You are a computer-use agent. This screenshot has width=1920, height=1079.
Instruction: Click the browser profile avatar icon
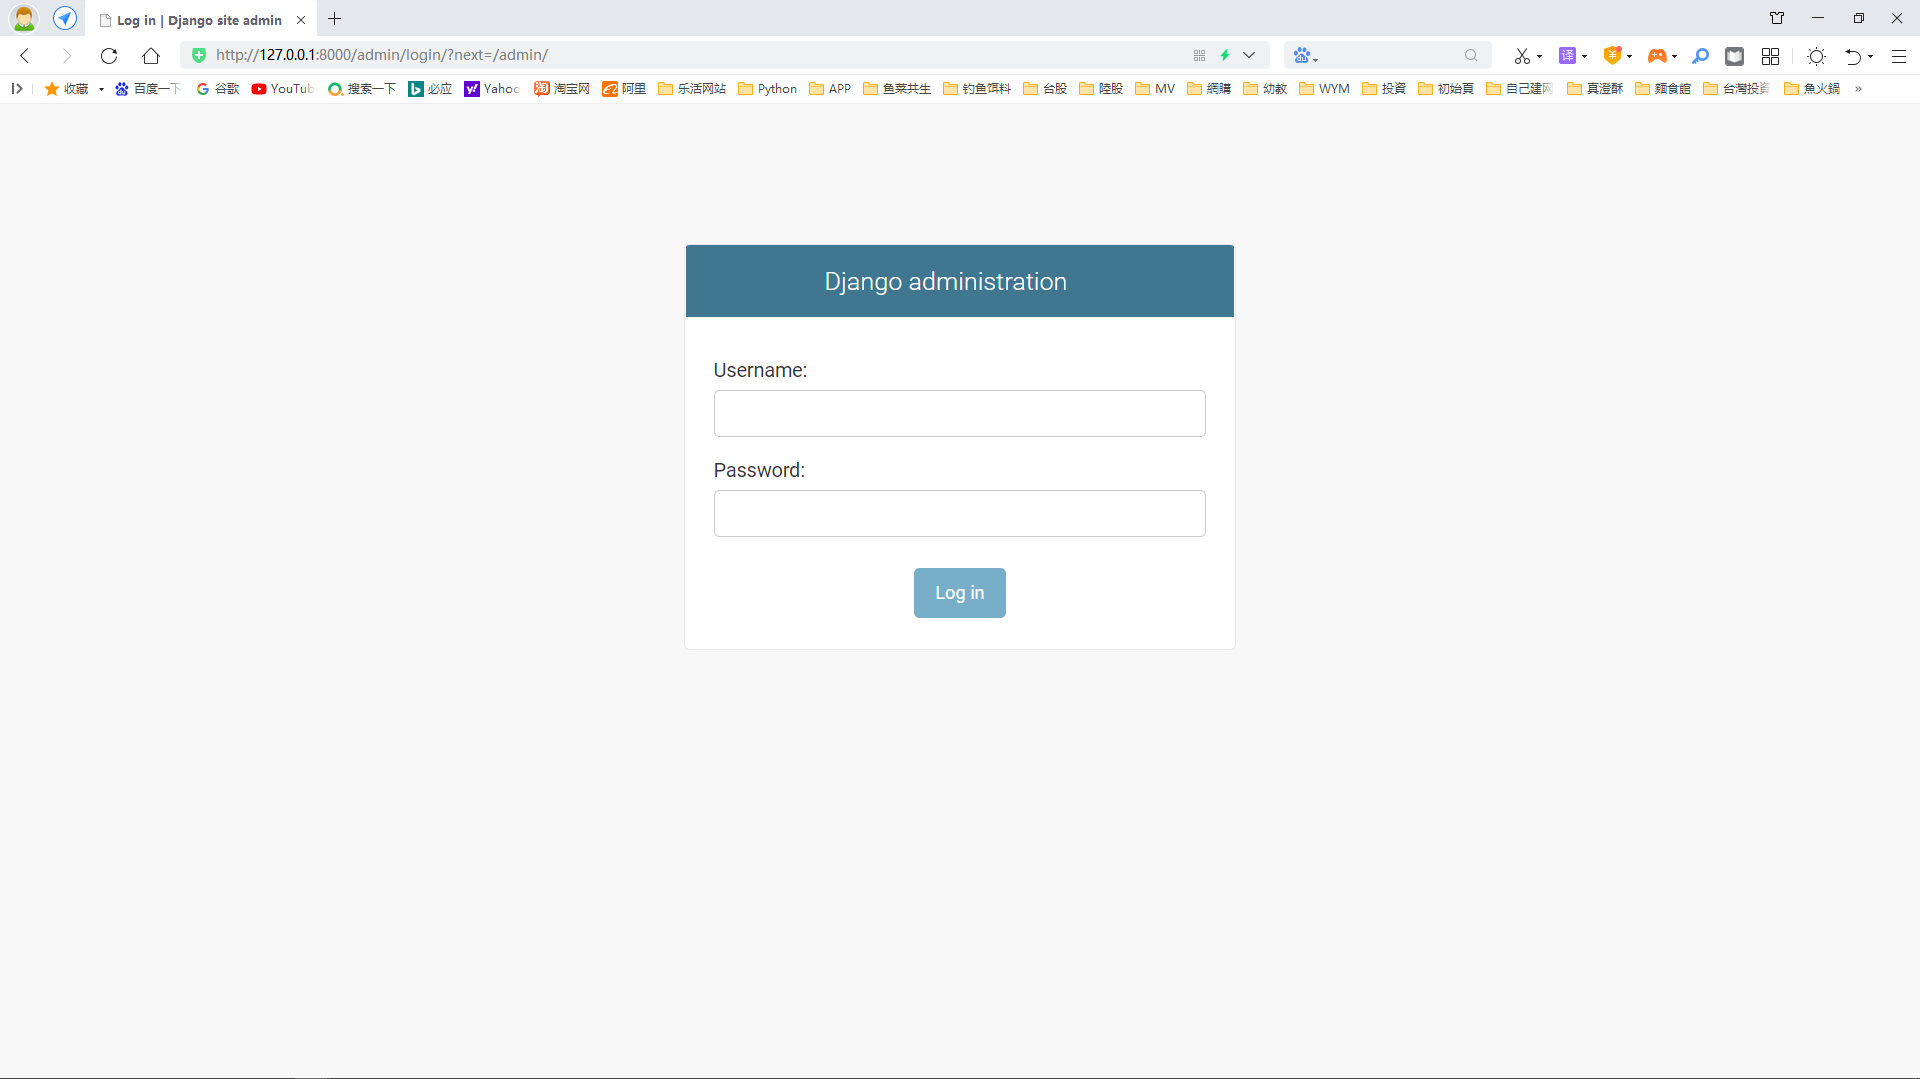click(x=24, y=18)
